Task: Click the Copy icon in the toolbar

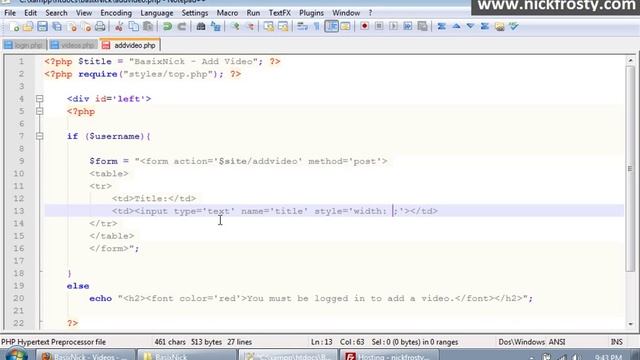Action: tap(133, 27)
